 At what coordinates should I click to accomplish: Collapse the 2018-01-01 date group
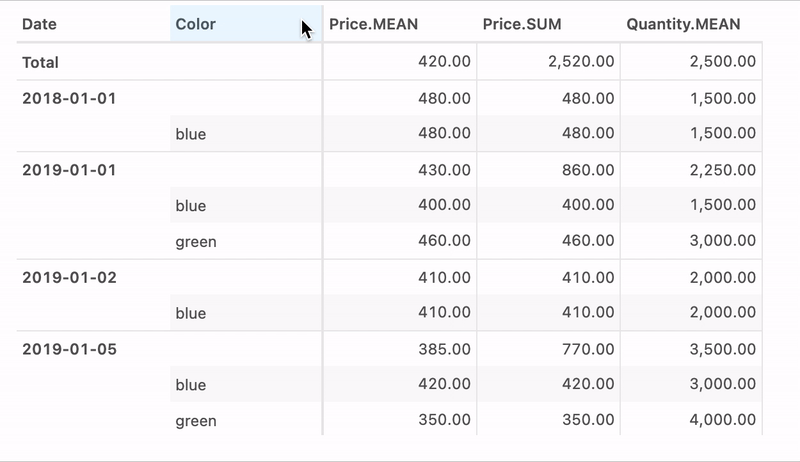point(69,98)
